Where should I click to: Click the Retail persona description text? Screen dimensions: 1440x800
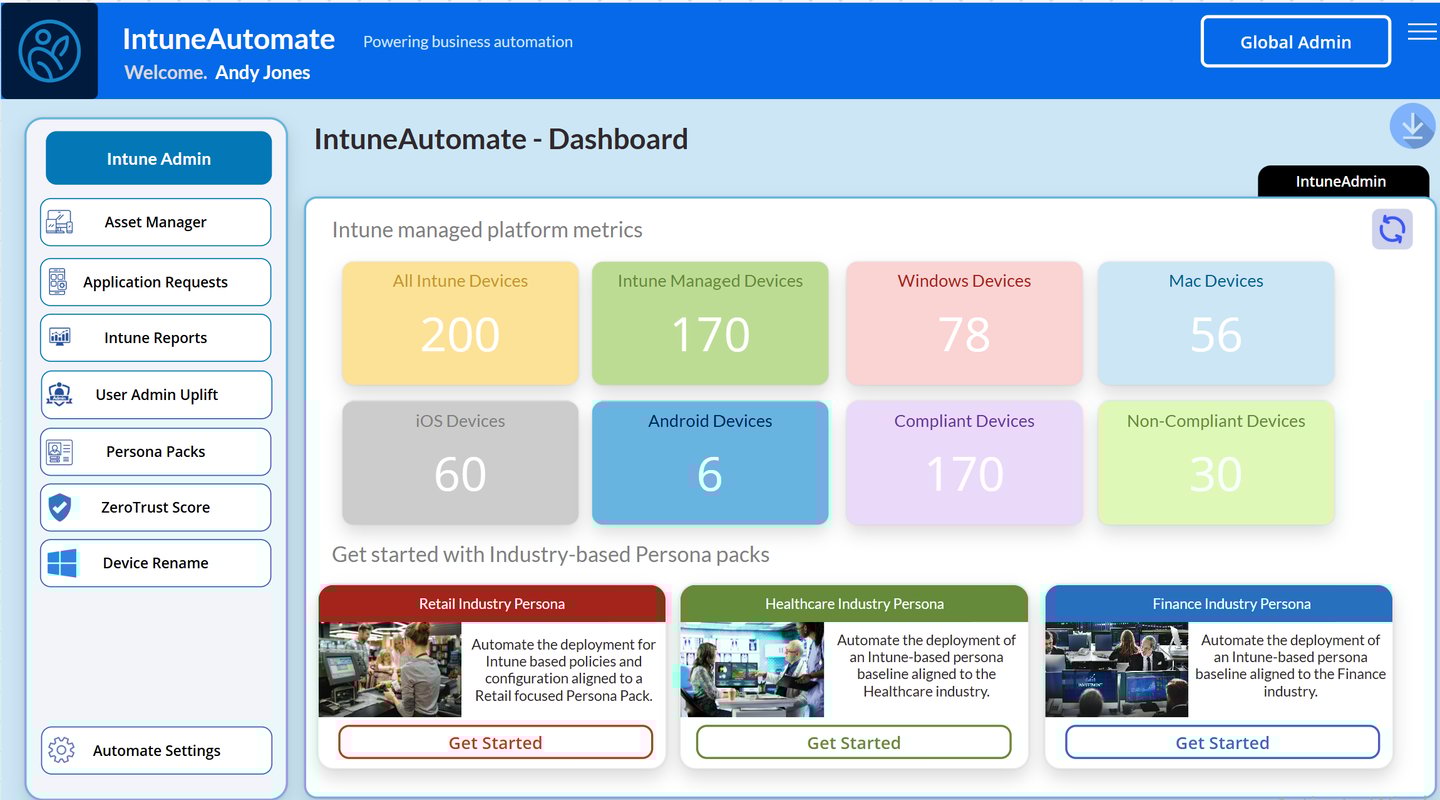pos(564,670)
